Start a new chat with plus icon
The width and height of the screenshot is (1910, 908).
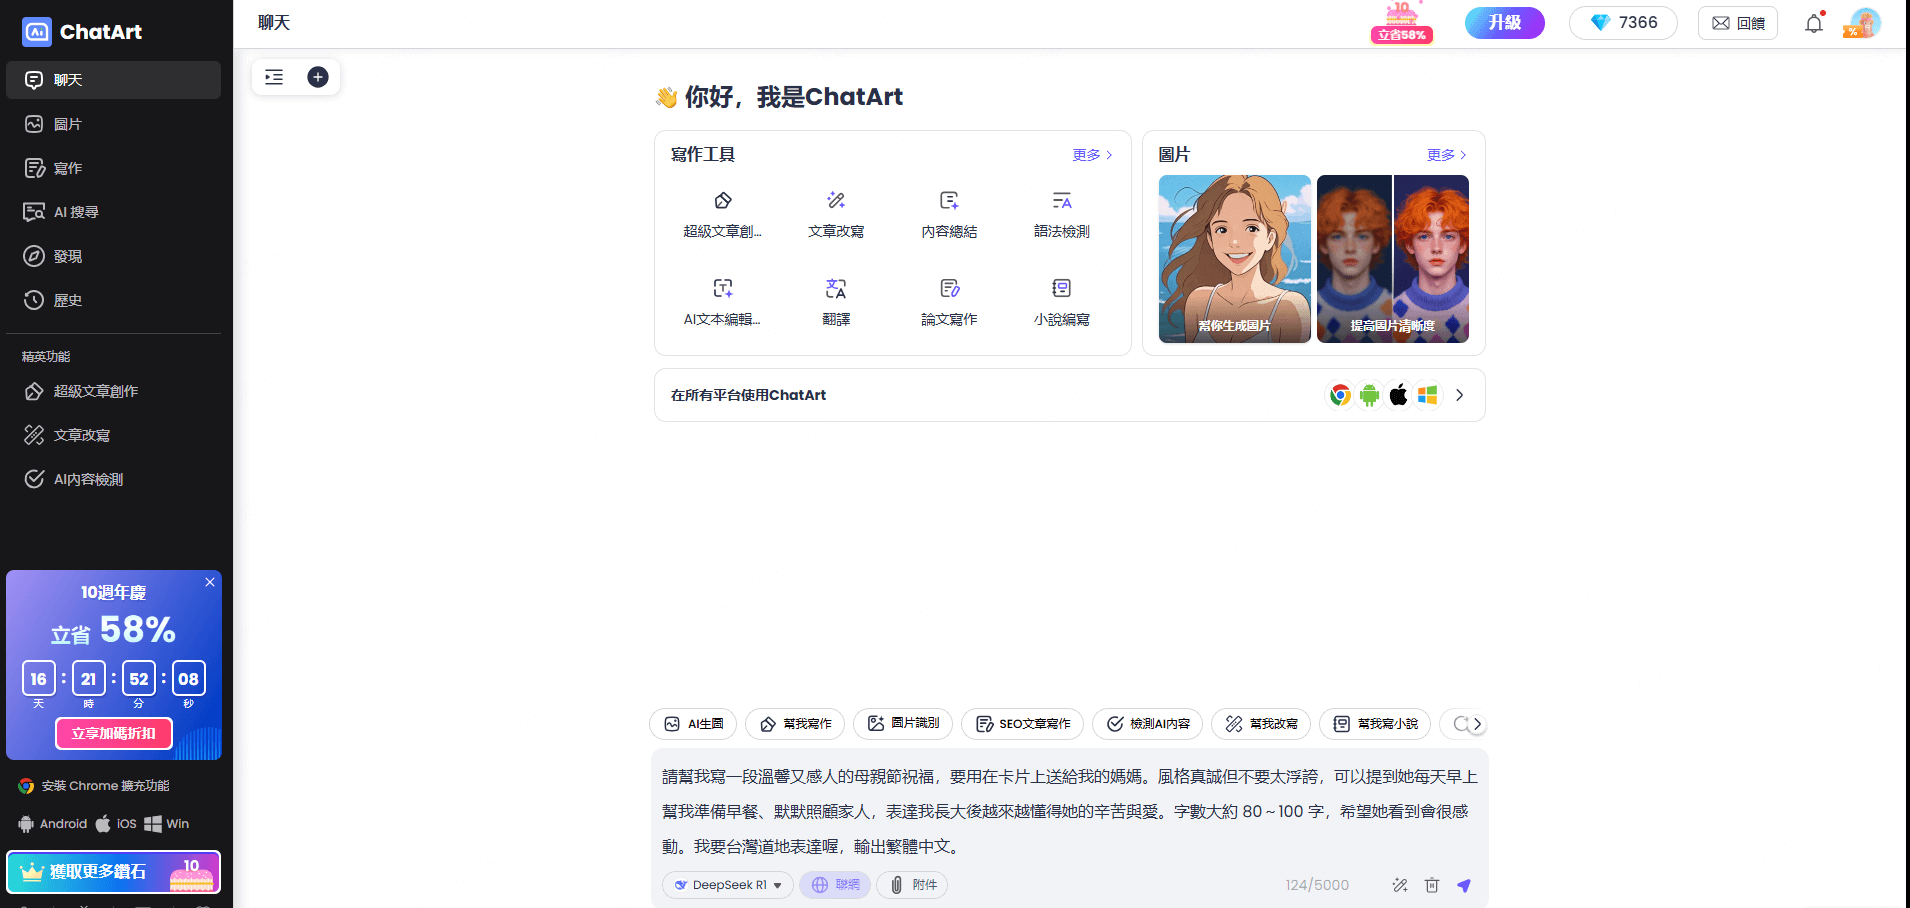pos(318,77)
